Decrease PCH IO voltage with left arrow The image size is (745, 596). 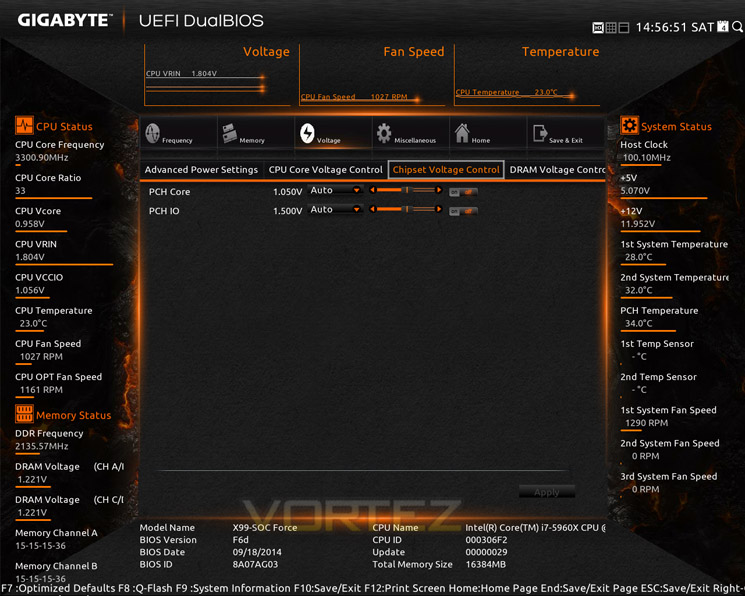point(372,209)
